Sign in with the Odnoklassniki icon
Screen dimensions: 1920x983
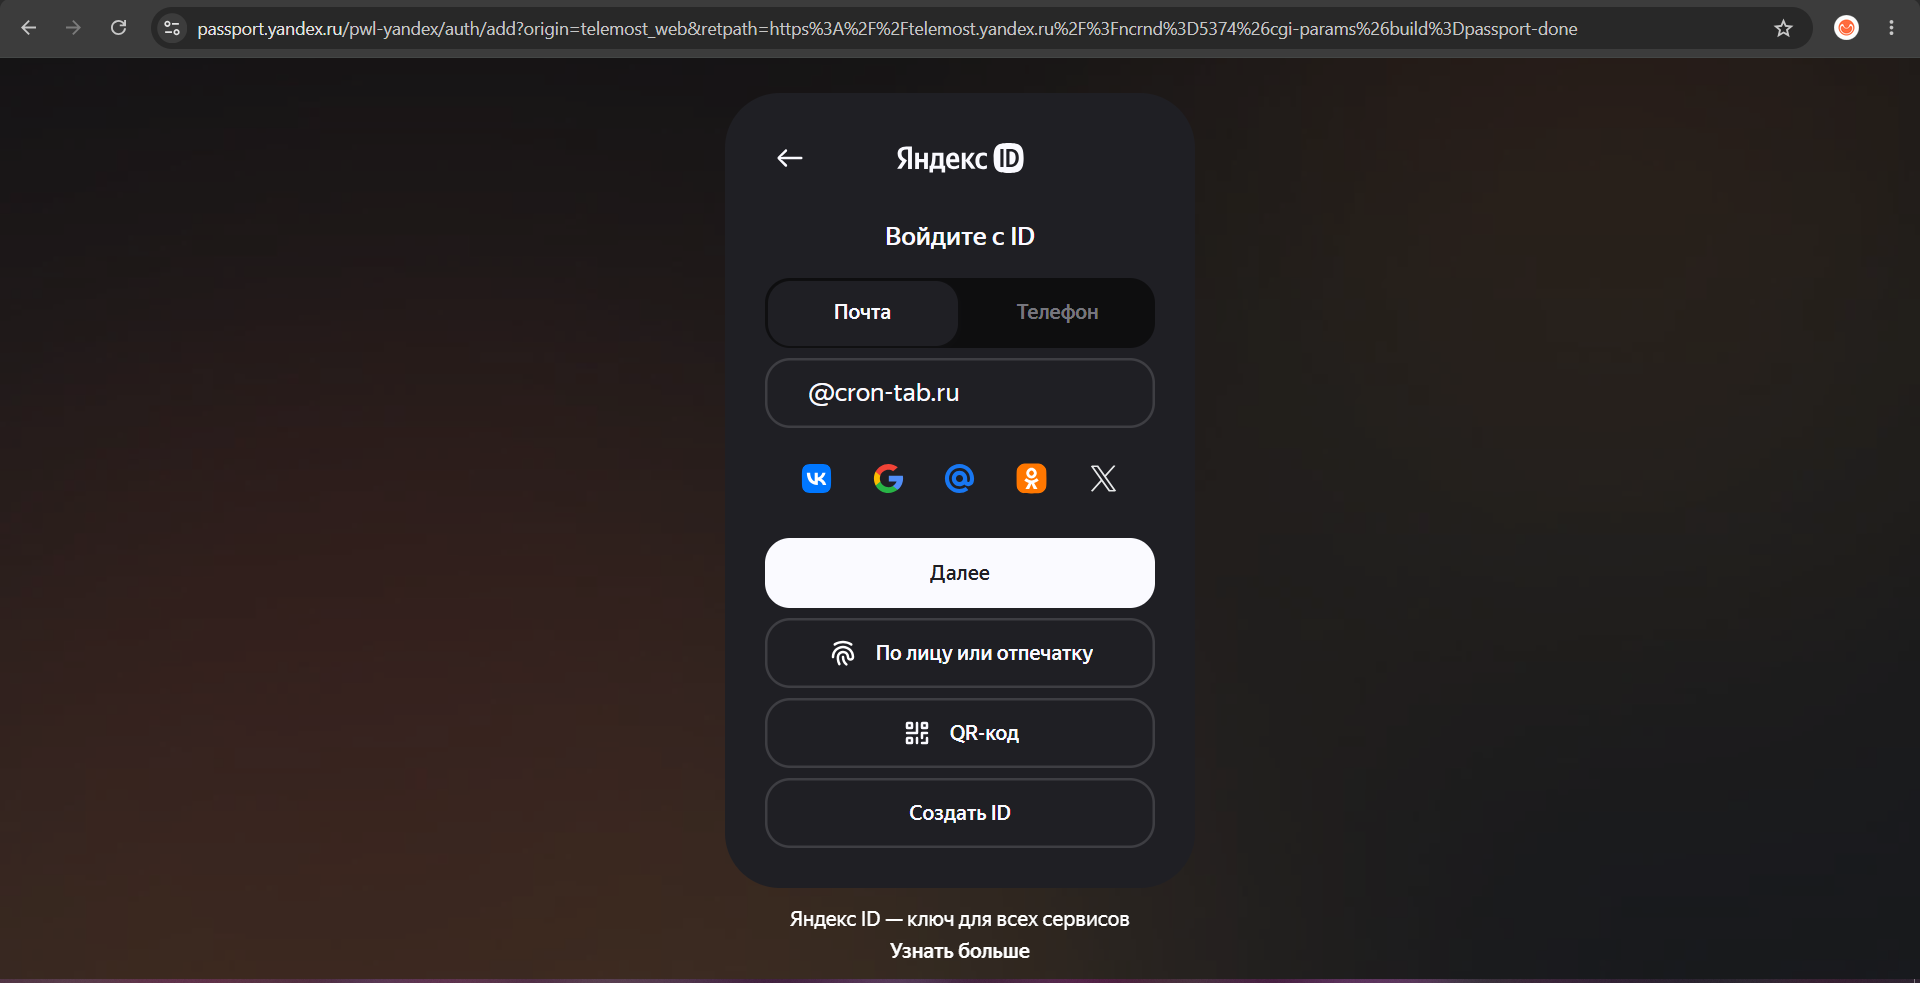1031,479
